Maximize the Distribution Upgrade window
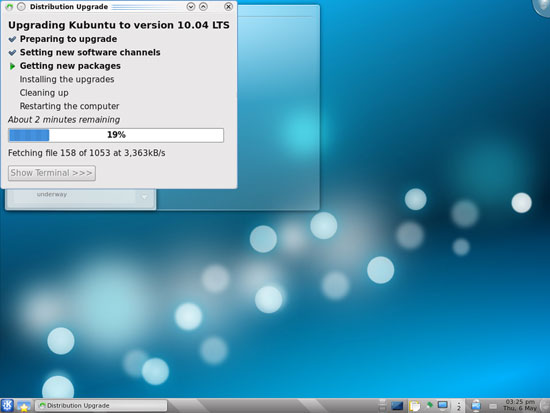The height and width of the screenshot is (413, 550). (x=203, y=6)
